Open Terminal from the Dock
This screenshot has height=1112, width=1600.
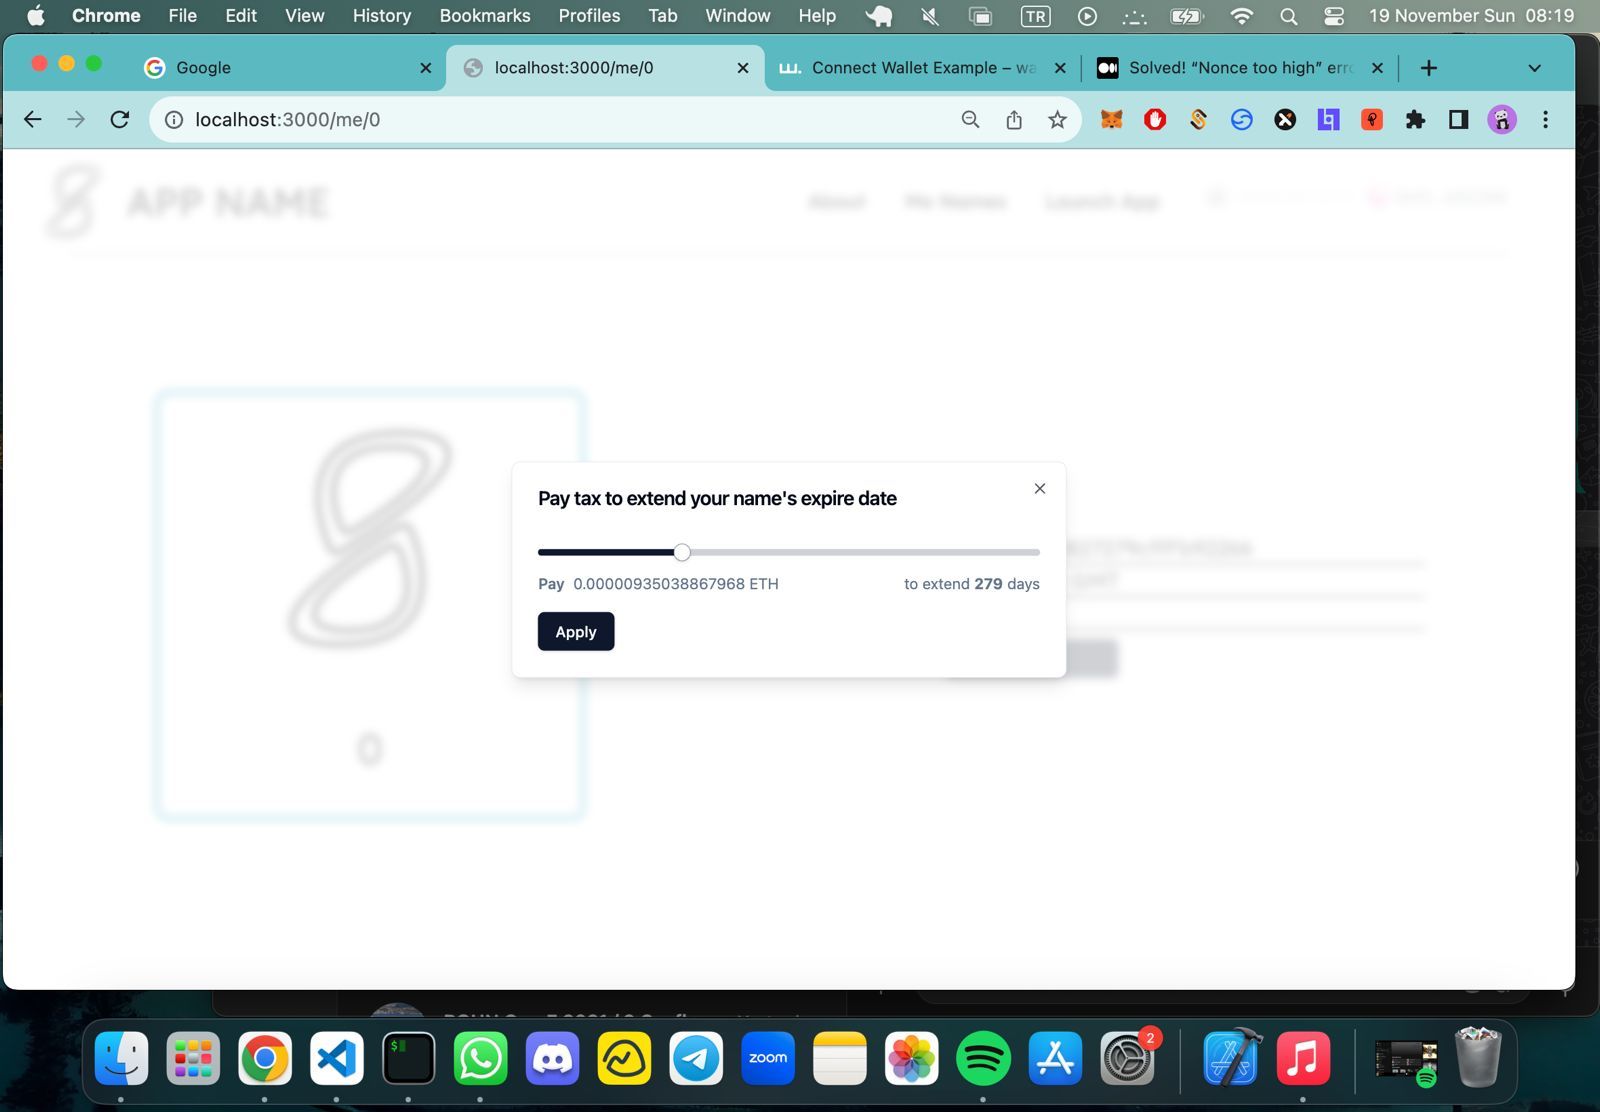409,1058
